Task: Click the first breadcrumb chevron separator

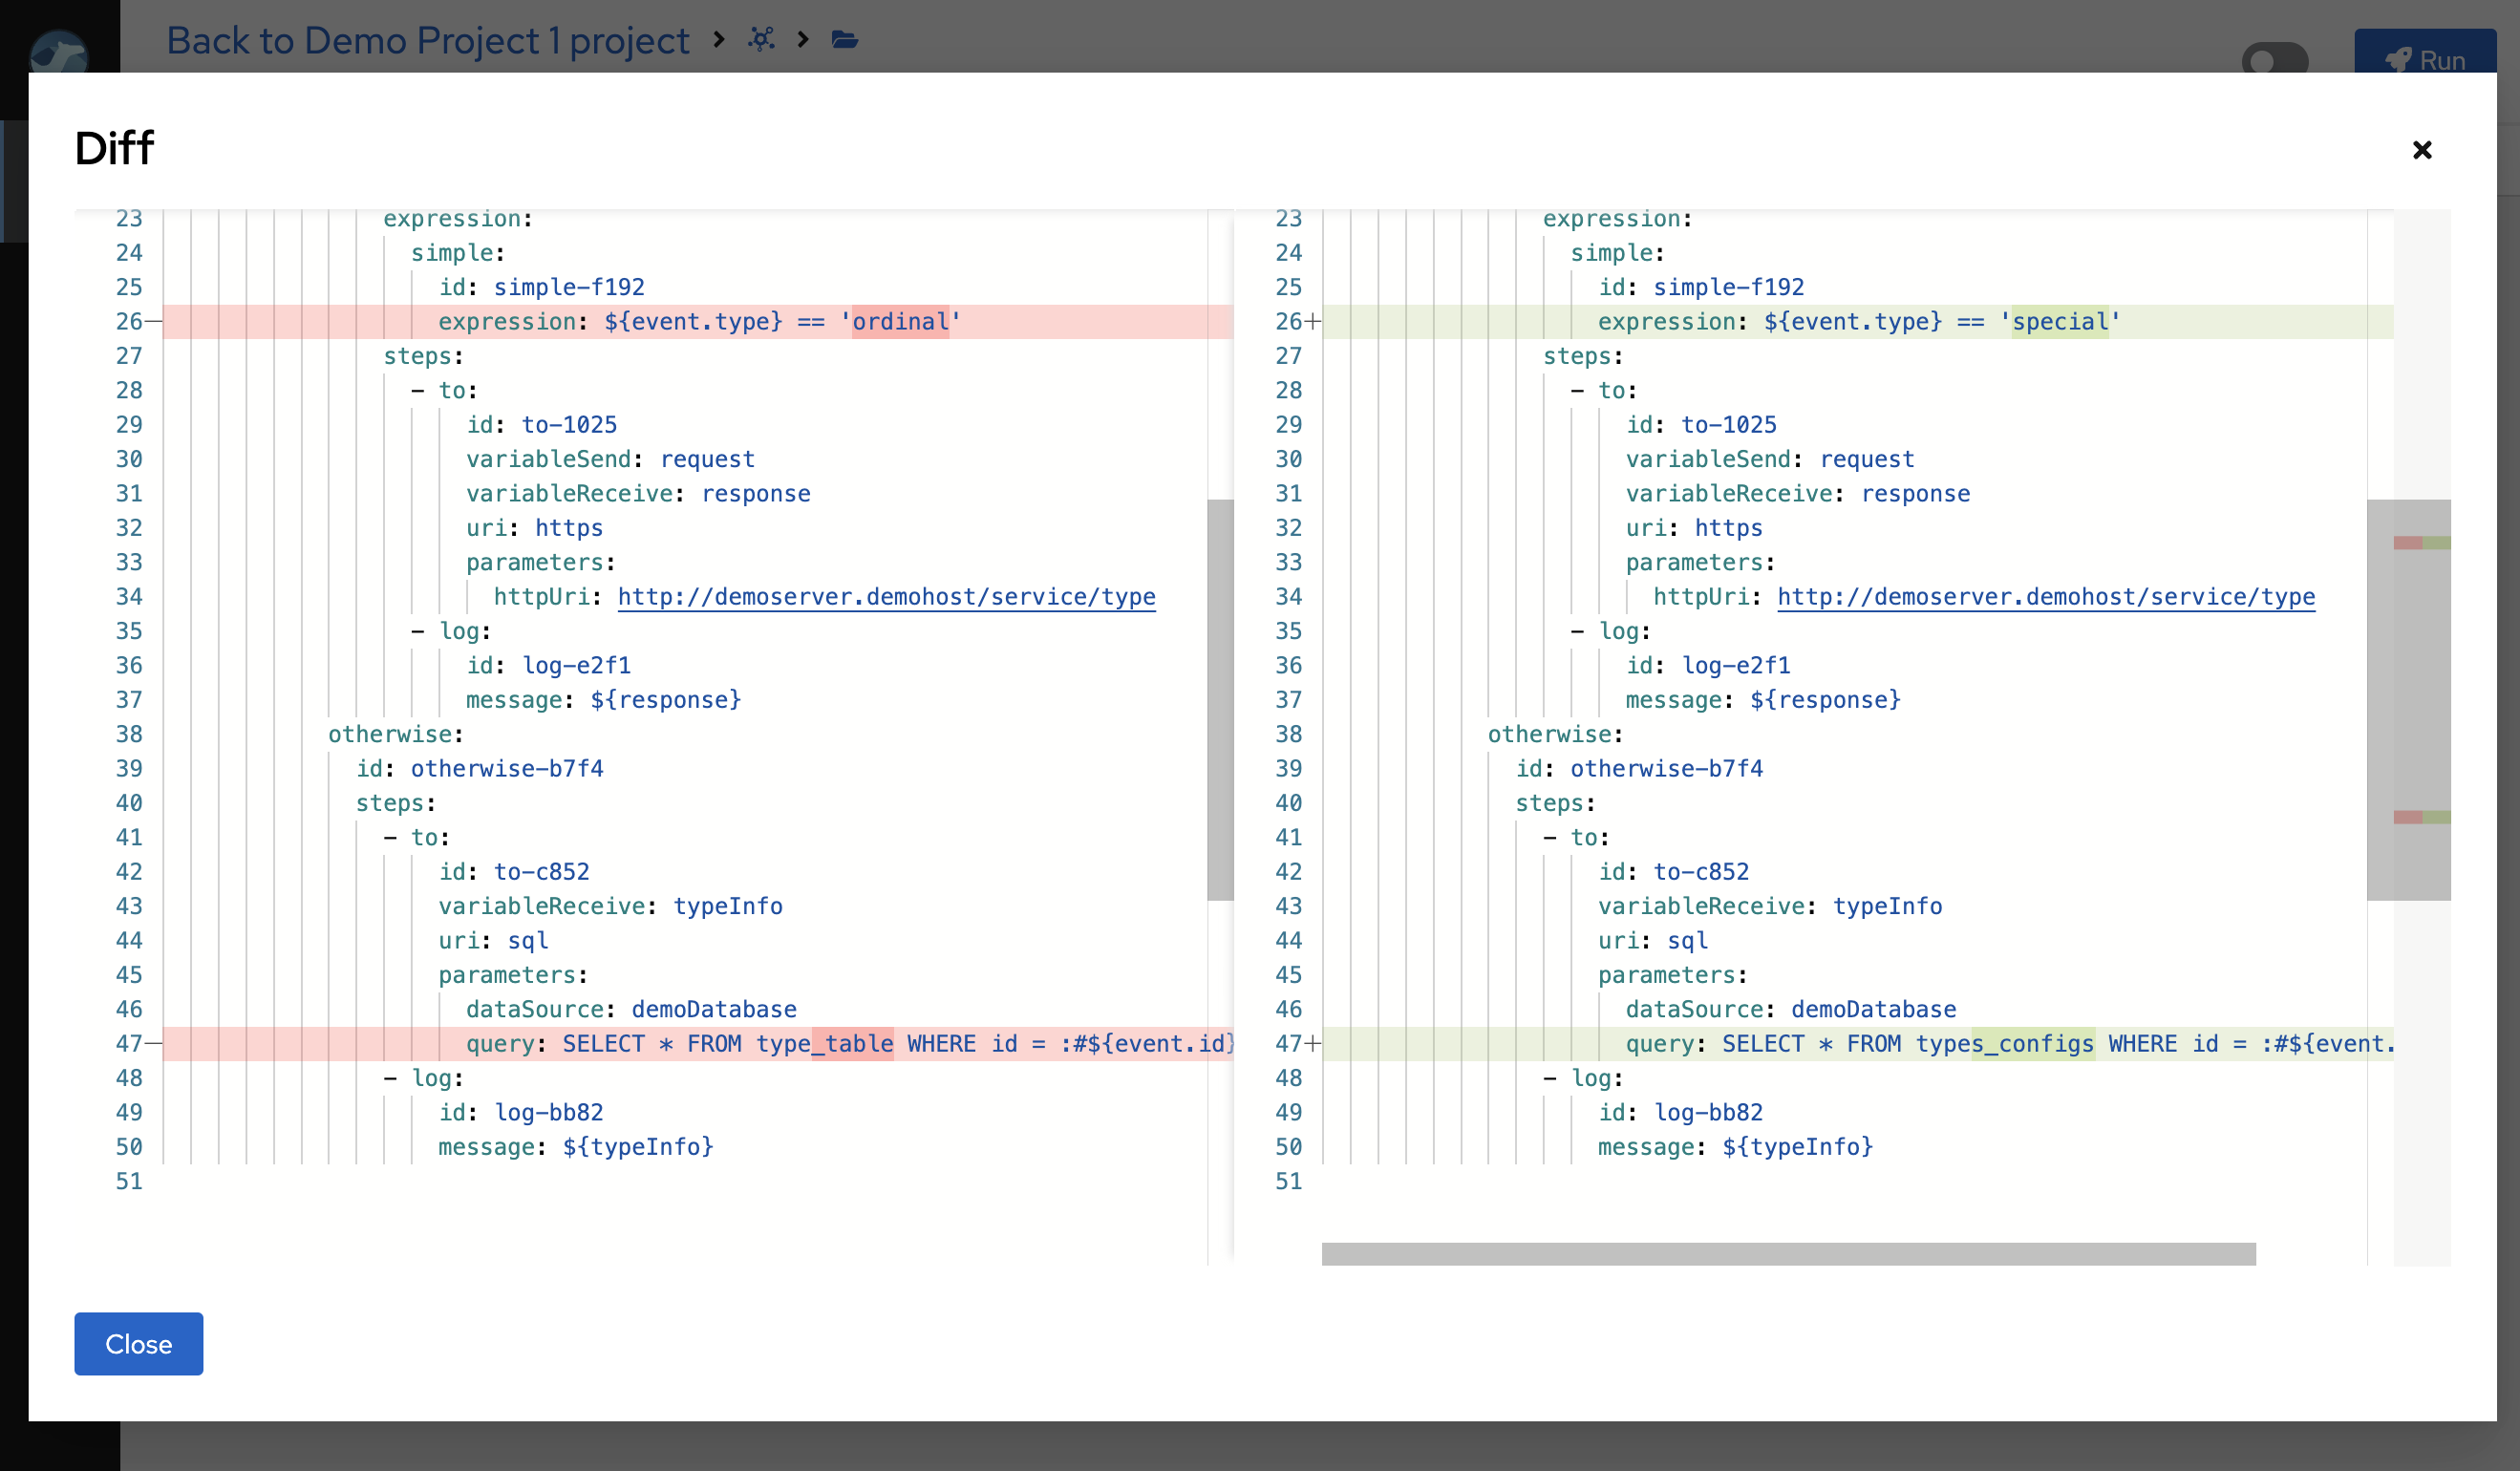Action: point(718,39)
